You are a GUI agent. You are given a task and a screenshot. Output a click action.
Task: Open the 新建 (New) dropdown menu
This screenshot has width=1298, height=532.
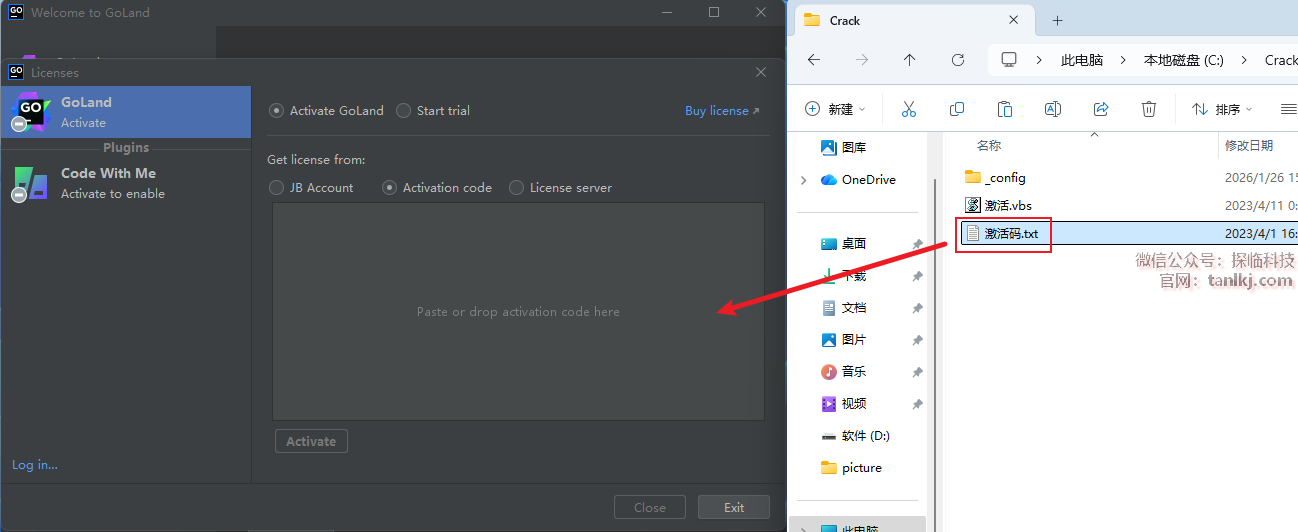[x=835, y=109]
